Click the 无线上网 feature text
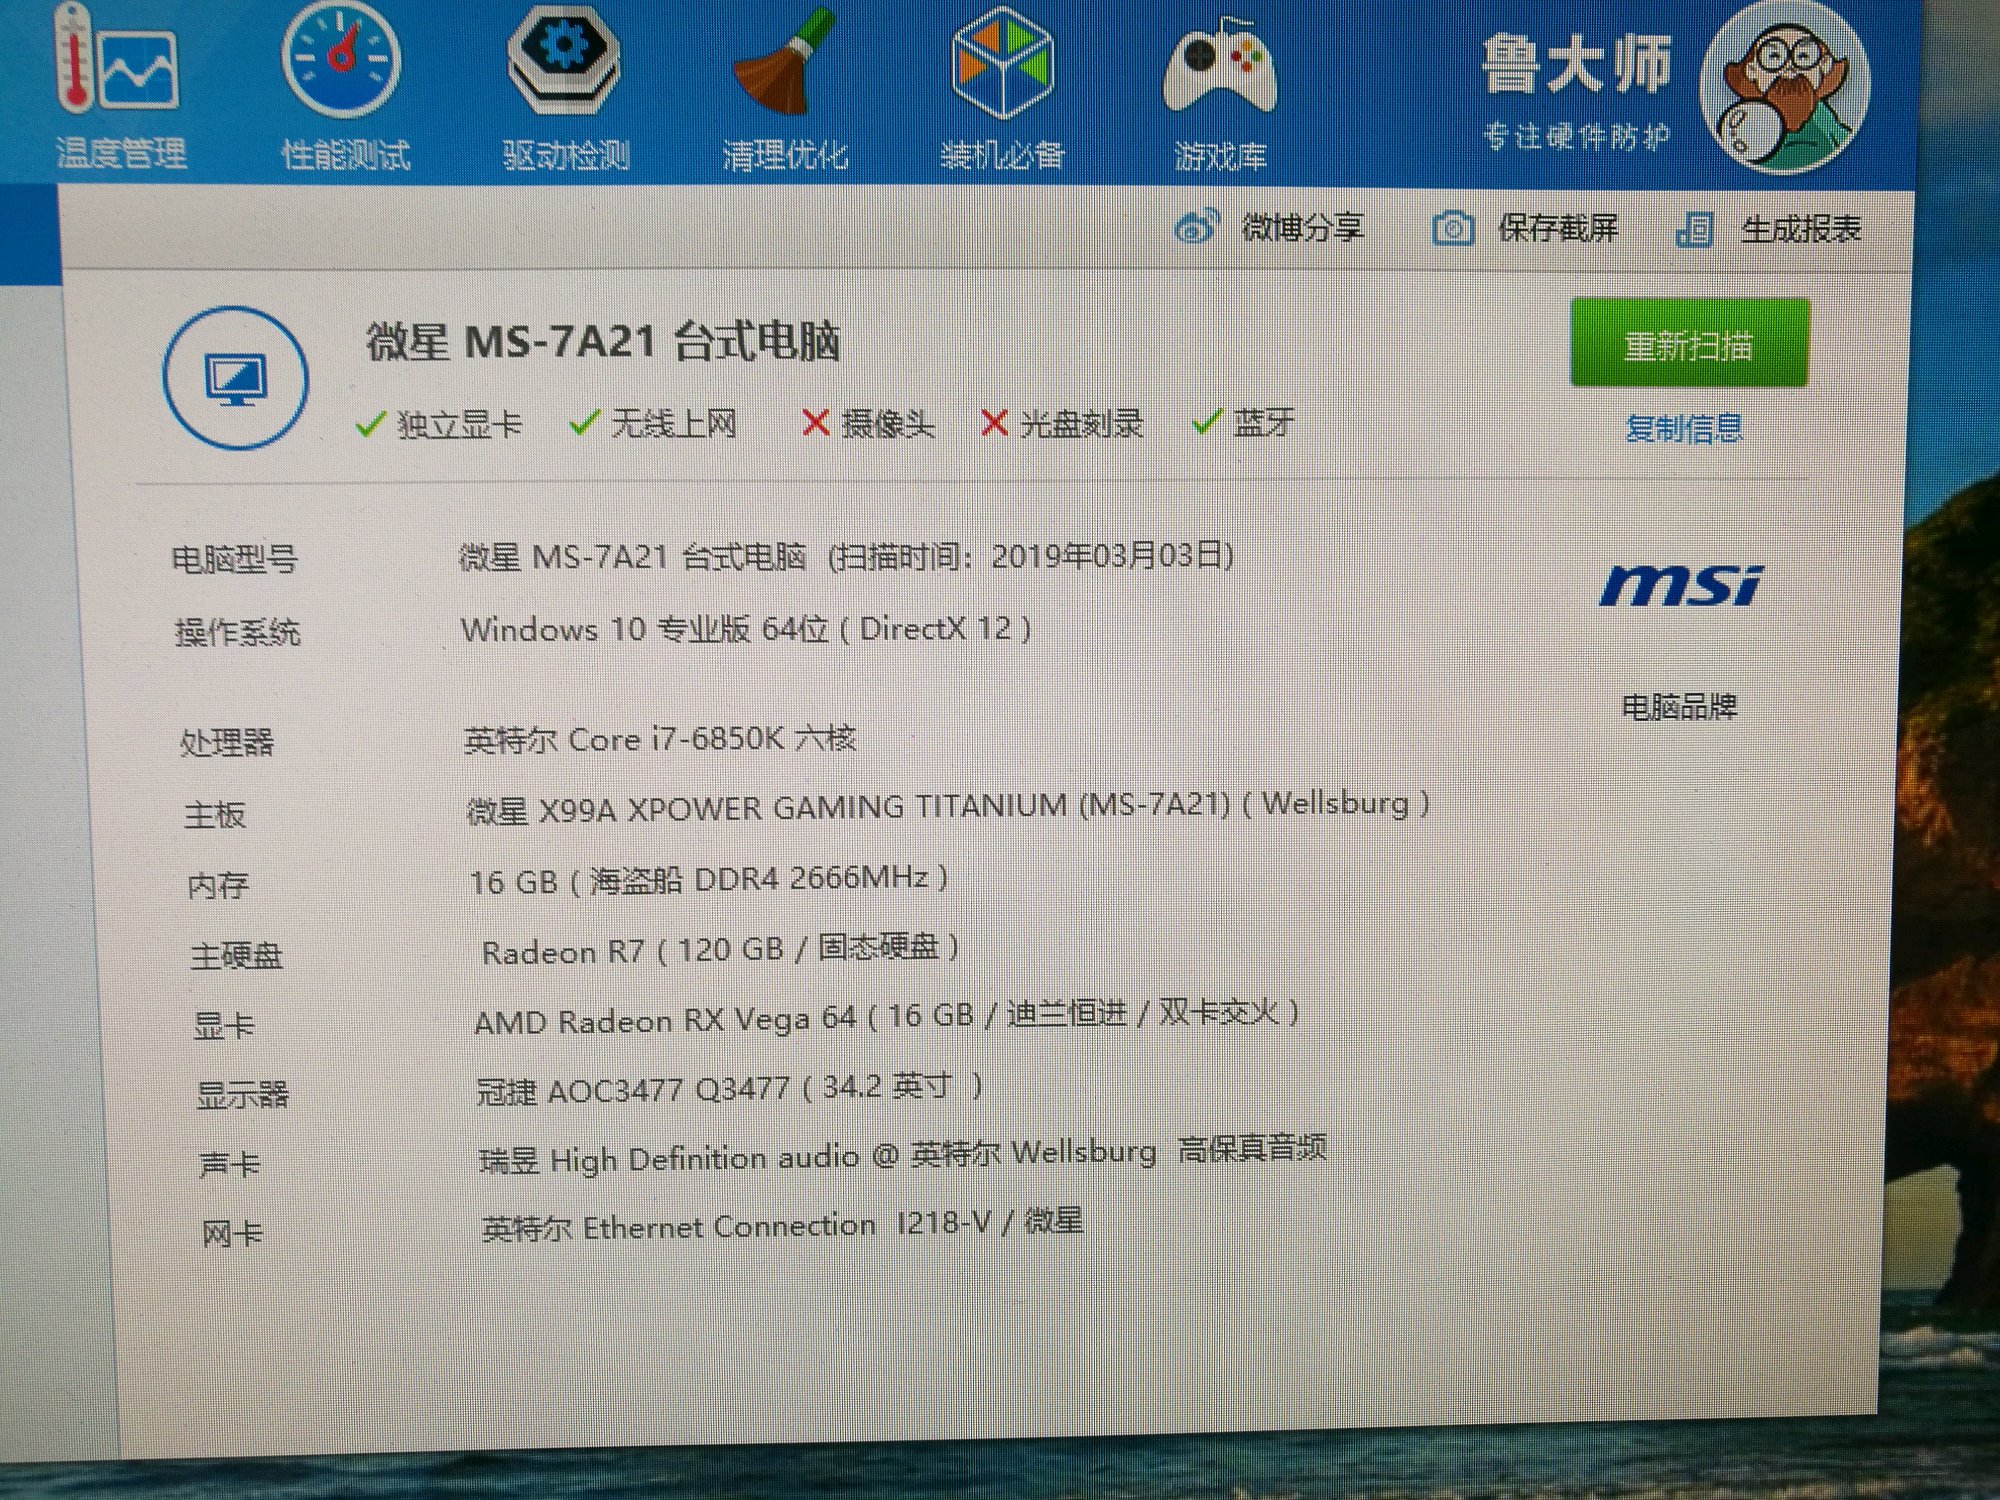The image size is (2000, 1500). point(674,424)
